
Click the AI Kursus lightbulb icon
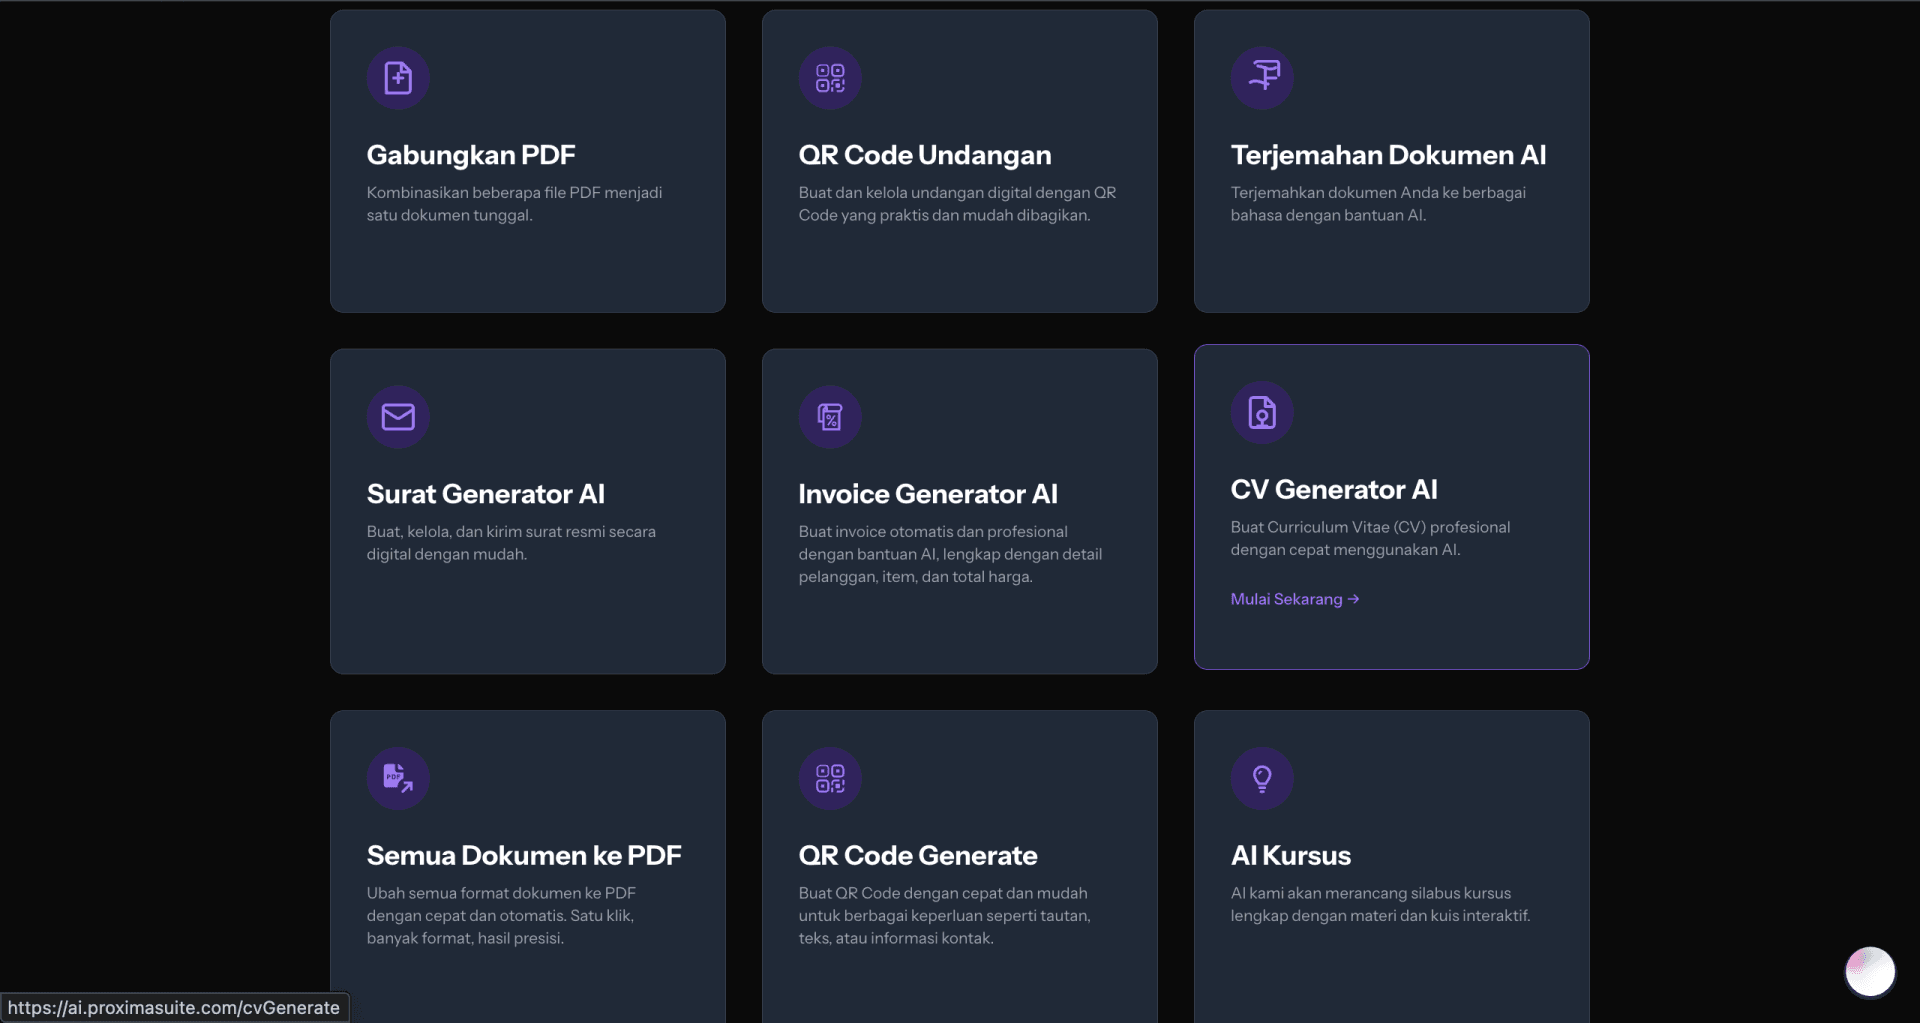[1262, 779]
